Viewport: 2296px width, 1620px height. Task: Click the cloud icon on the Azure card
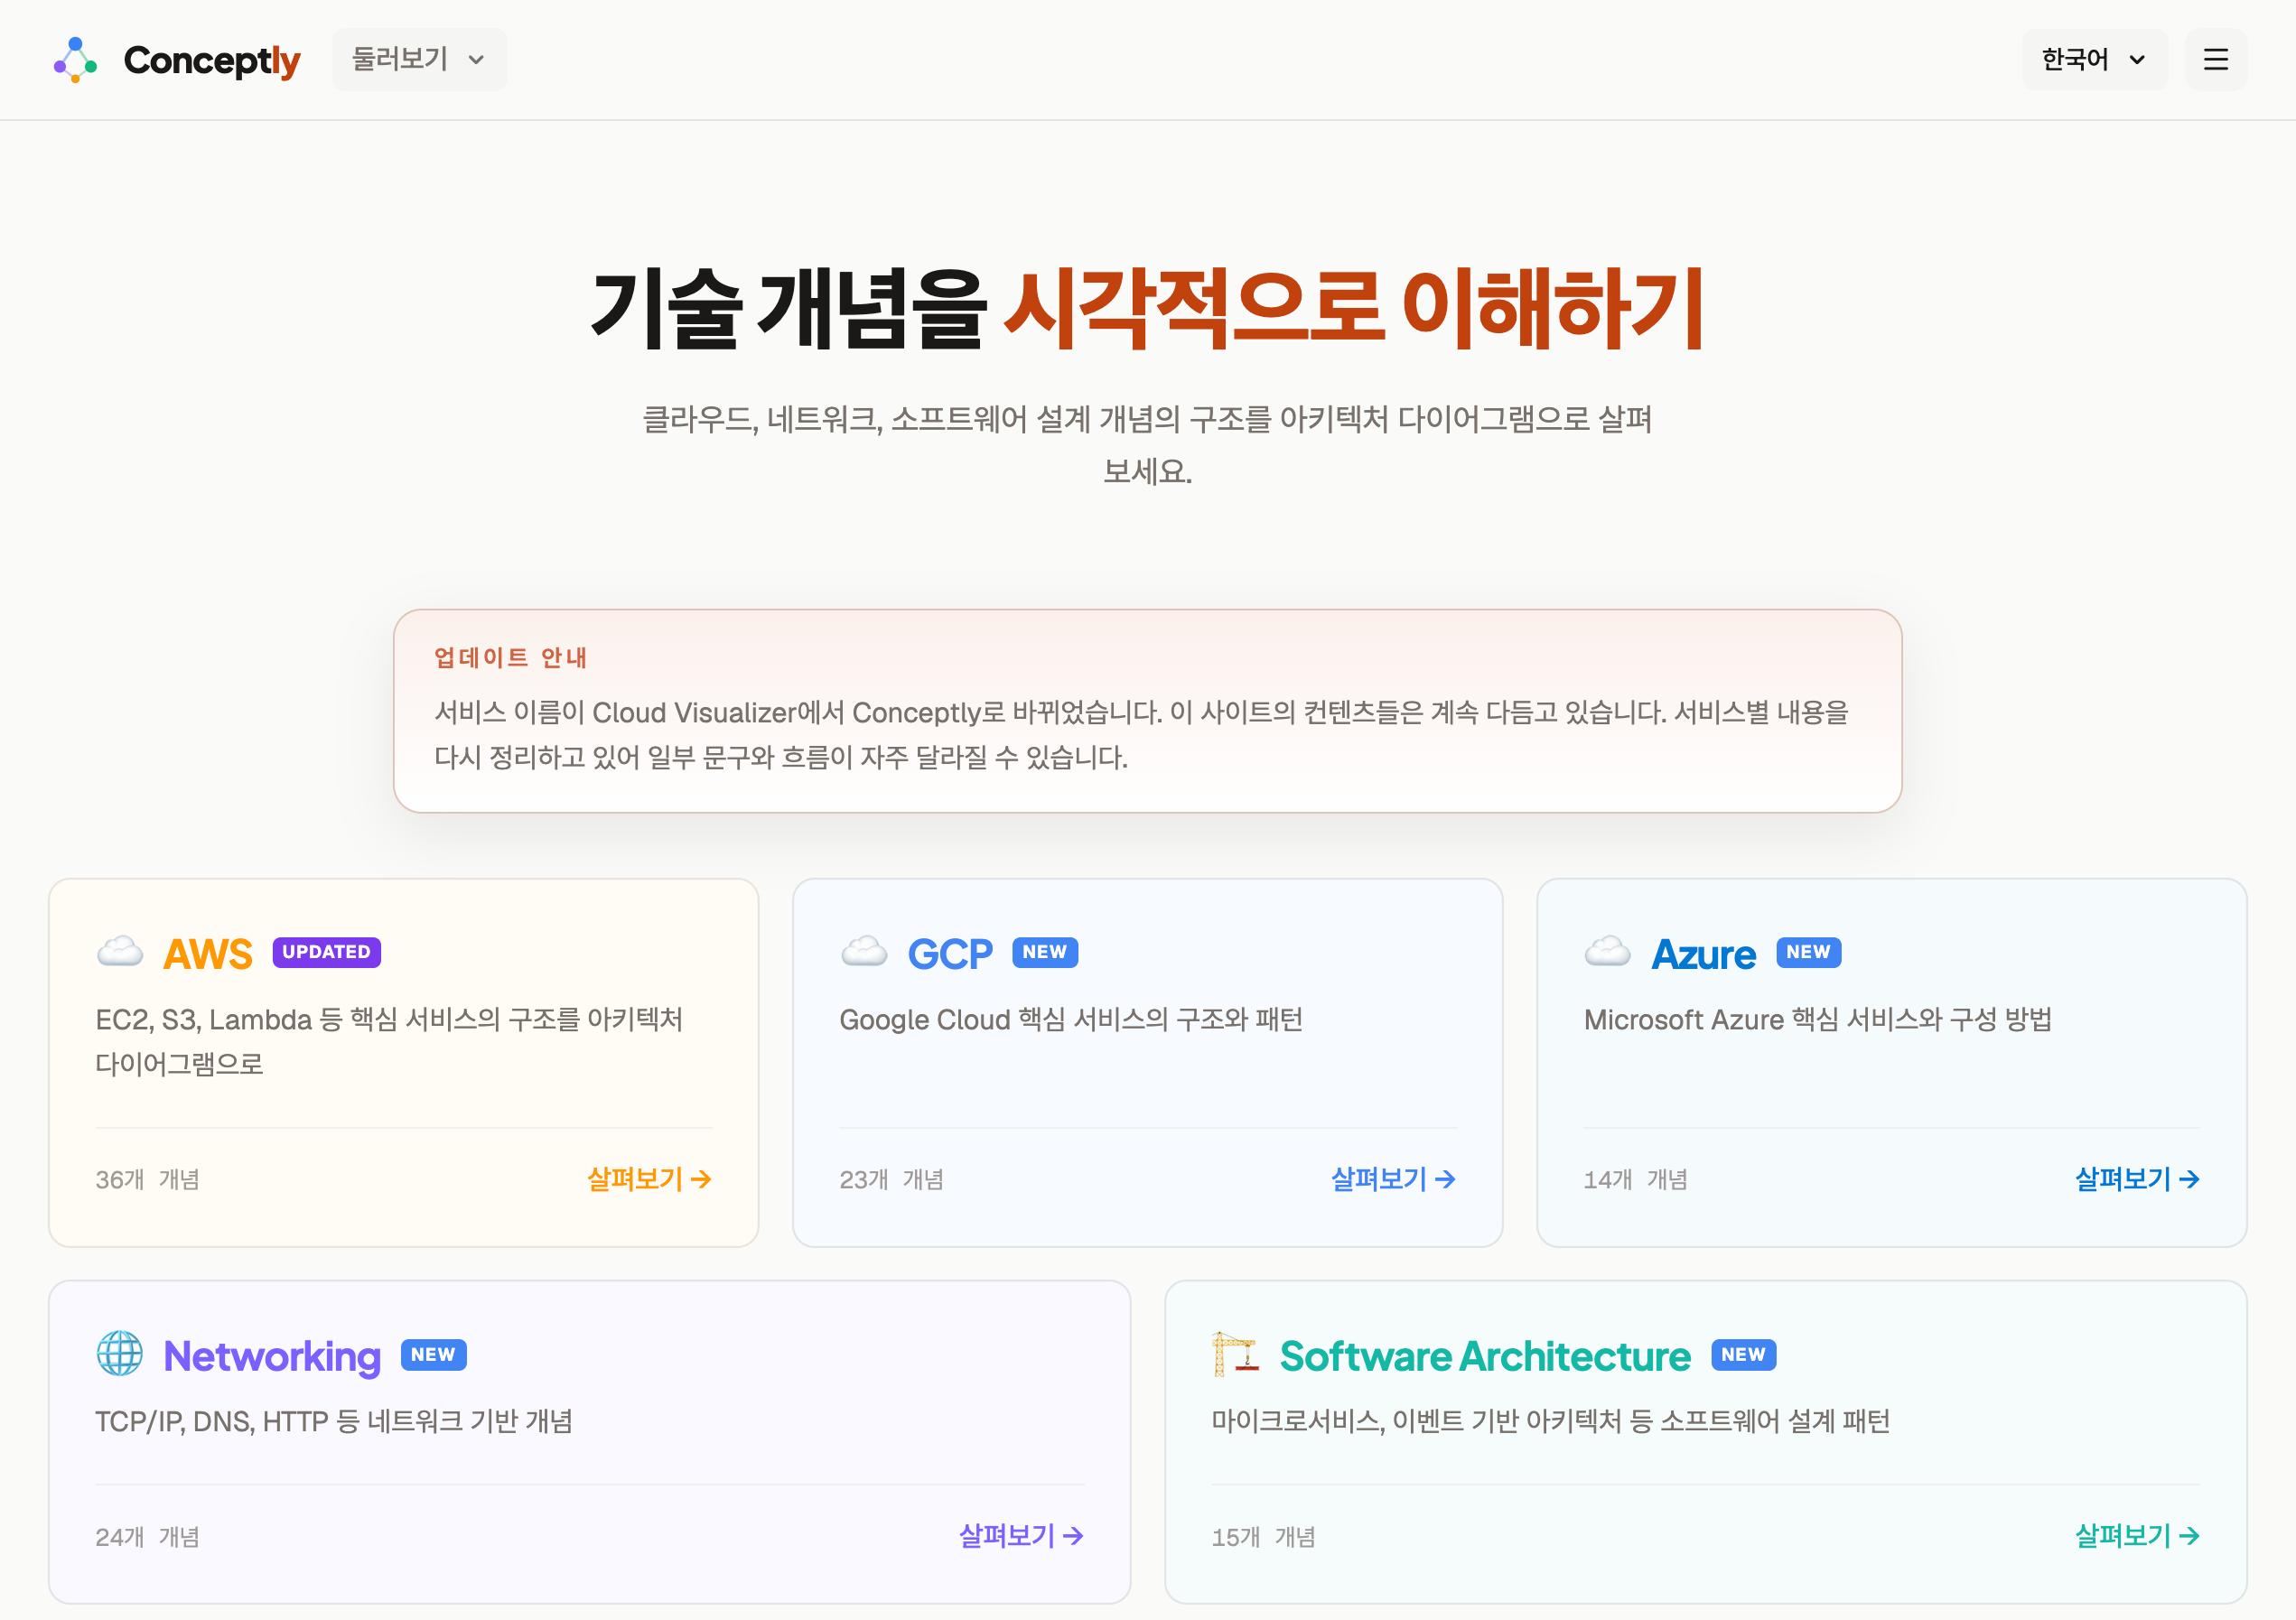click(x=1608, y=952)
